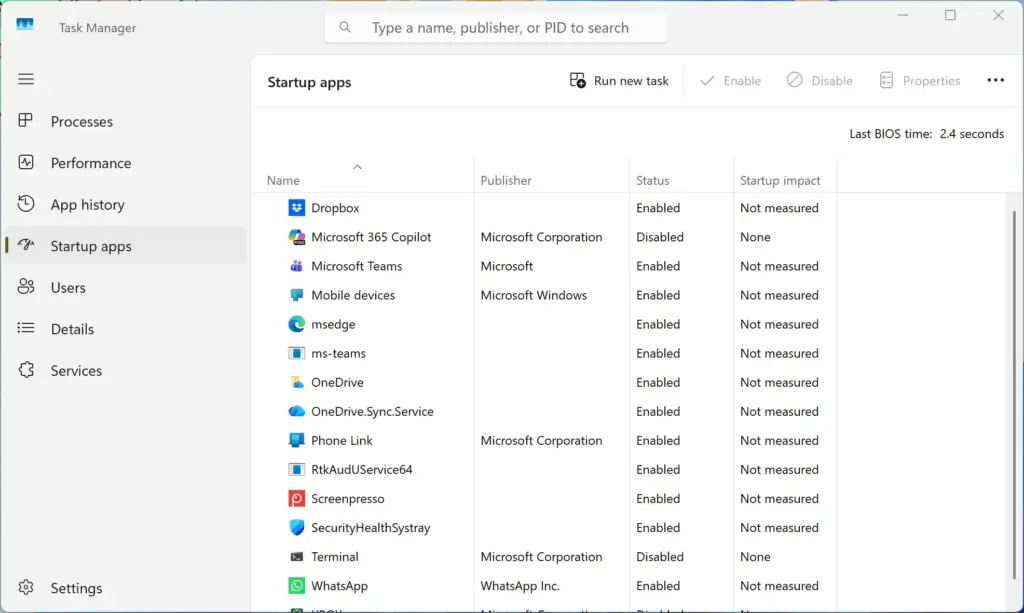Image resolution: width=1024 pixels, height=613 pixels.
Task: Select the Phone Link icon
Action: point(296,440)
